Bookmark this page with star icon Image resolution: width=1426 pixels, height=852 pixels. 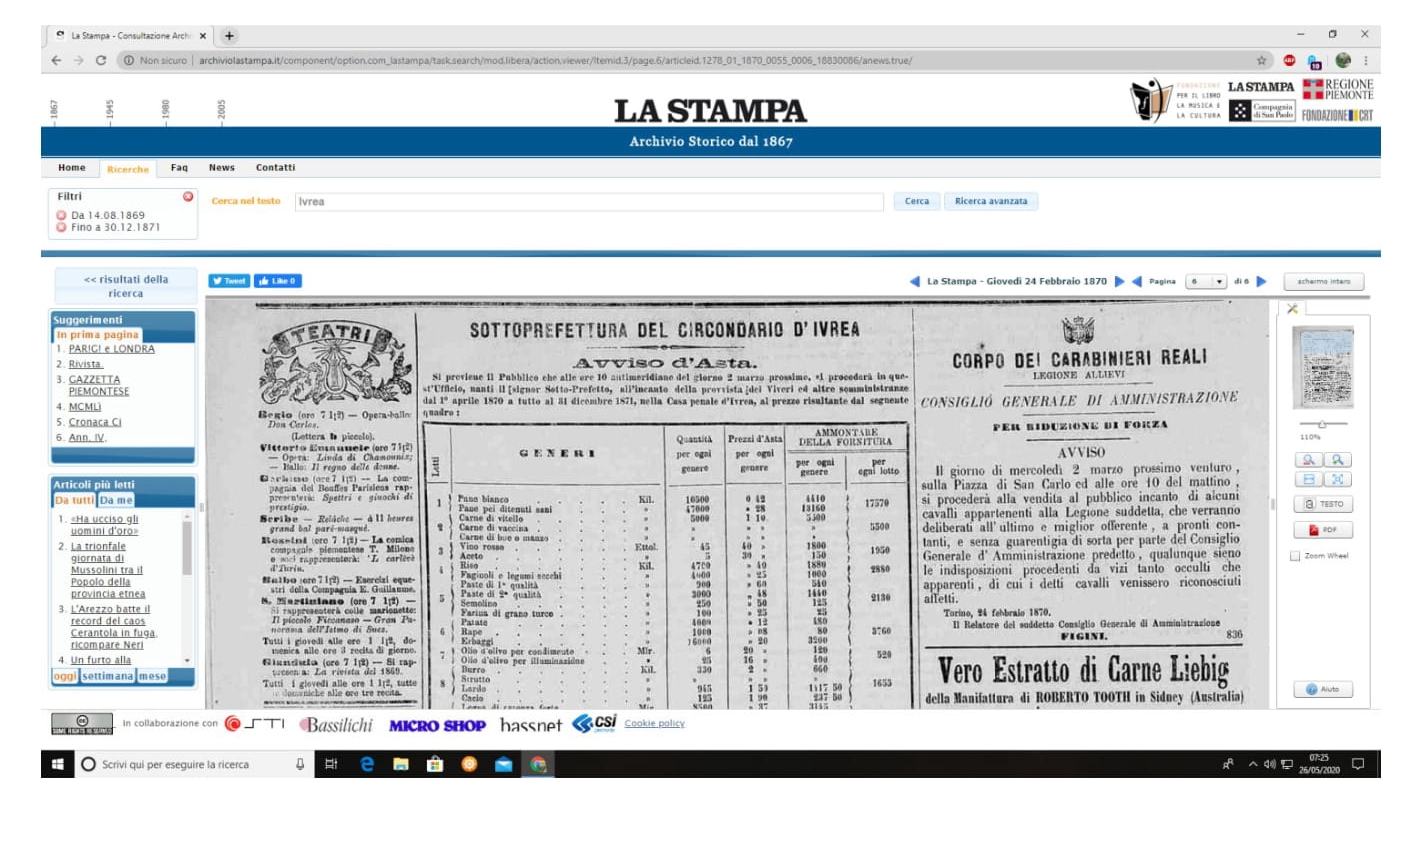click(1262, 61)
